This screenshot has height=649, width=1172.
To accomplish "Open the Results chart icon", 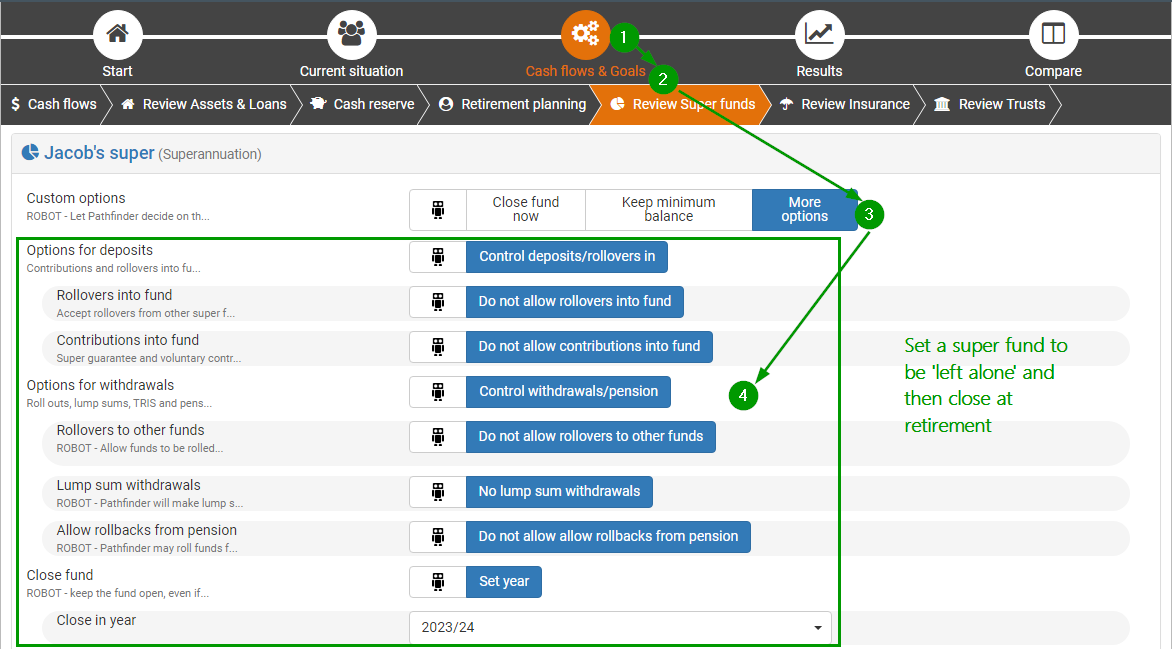I will [819, 34].
